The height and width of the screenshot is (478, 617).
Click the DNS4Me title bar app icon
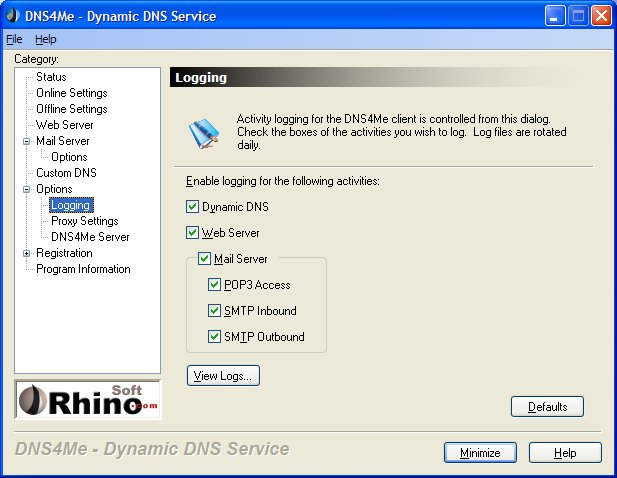tap(13, 16)
